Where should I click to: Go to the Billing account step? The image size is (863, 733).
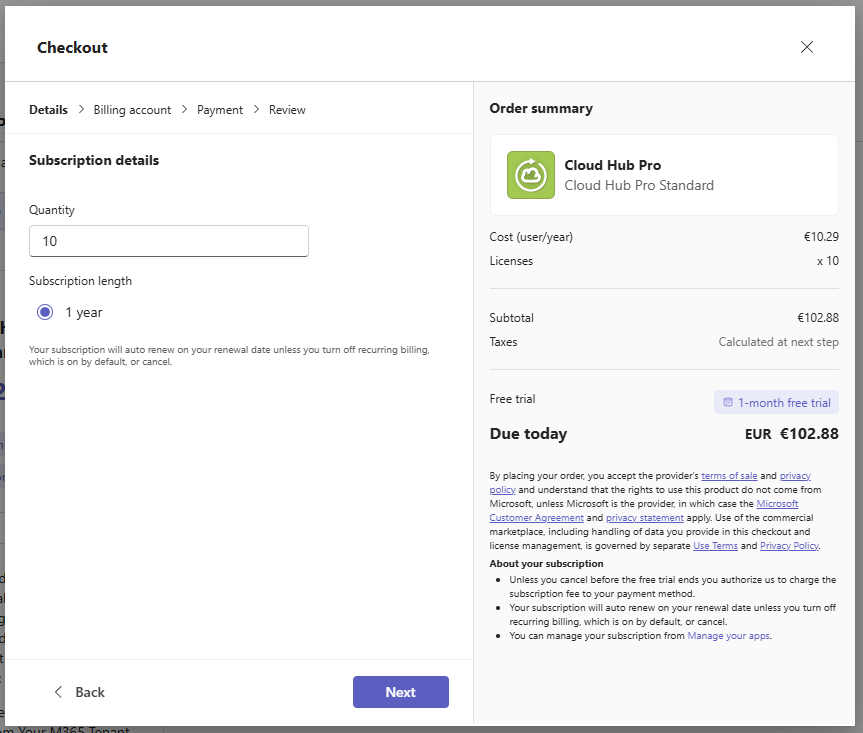coord(132,110)
